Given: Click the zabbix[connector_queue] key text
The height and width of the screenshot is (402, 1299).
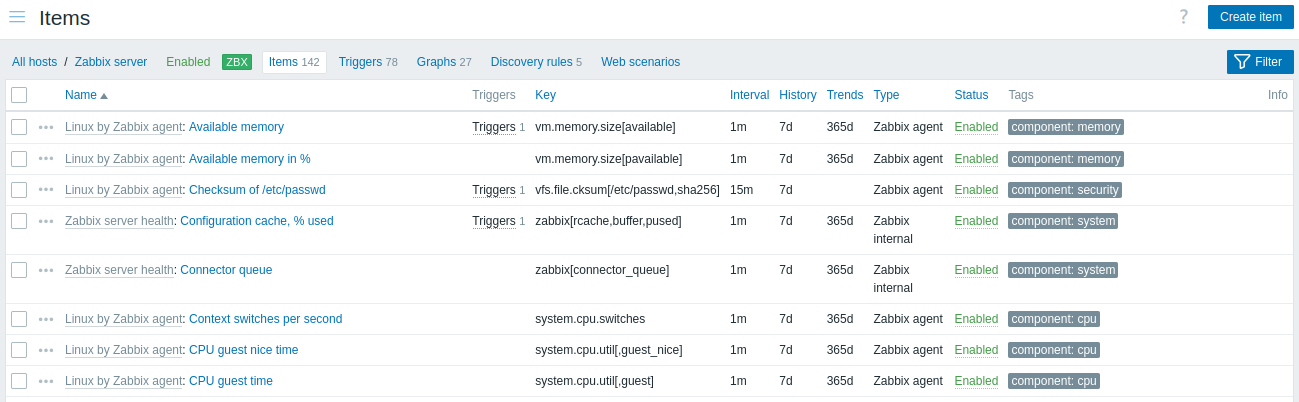Looking at the screenshot, I should coord(602,270).
